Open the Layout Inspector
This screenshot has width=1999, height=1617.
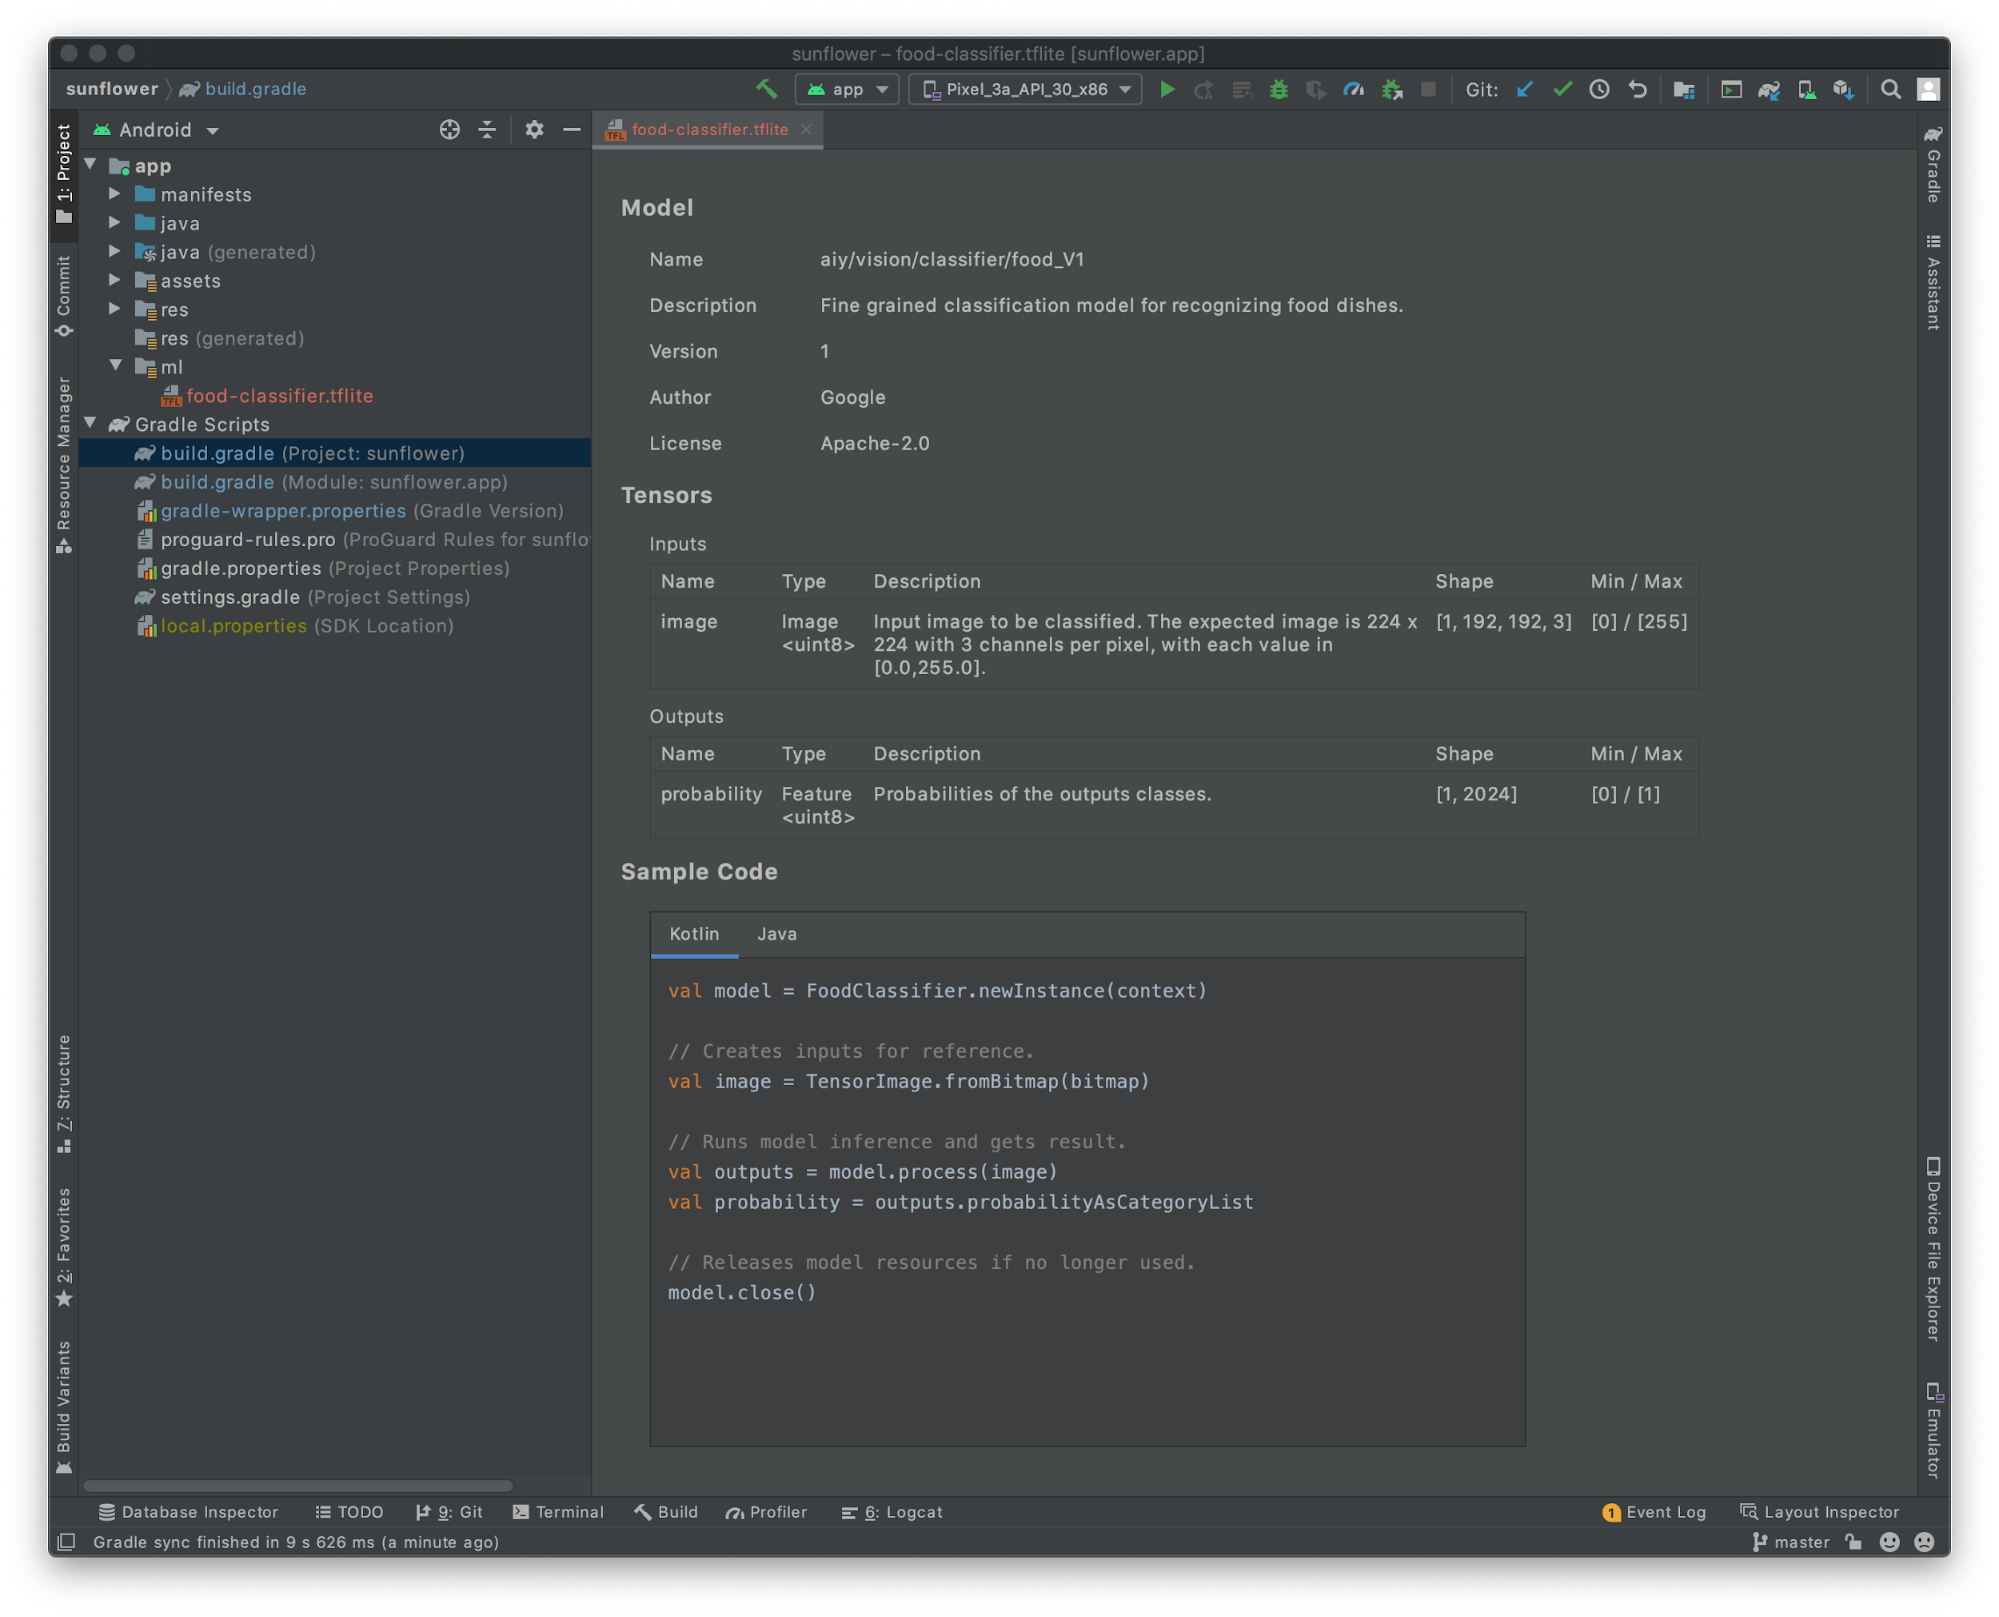[x=1822, y=1512]
